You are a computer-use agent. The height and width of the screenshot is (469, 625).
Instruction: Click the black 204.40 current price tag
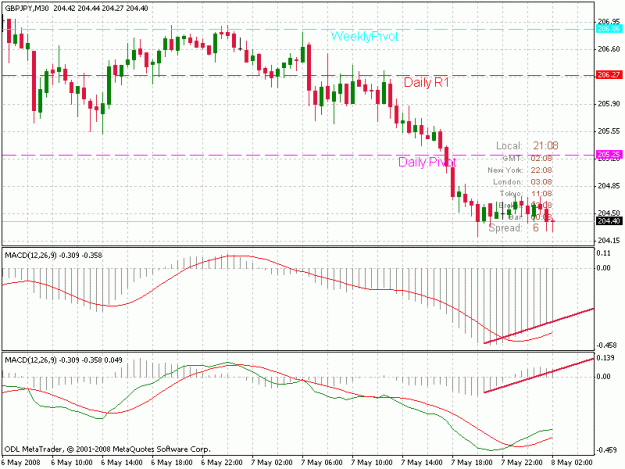(609, 221)
